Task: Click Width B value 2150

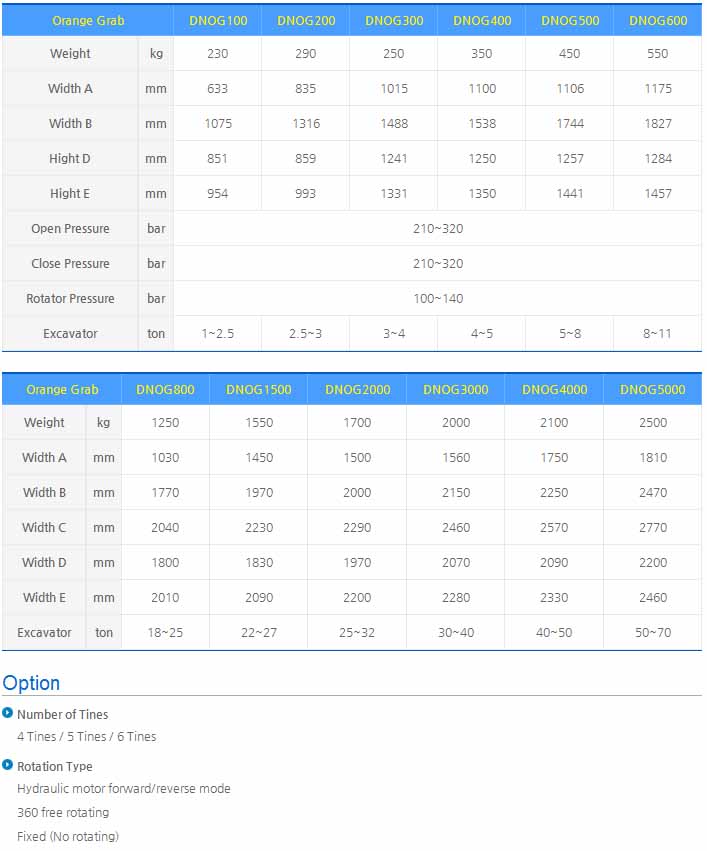Action: 456,493
